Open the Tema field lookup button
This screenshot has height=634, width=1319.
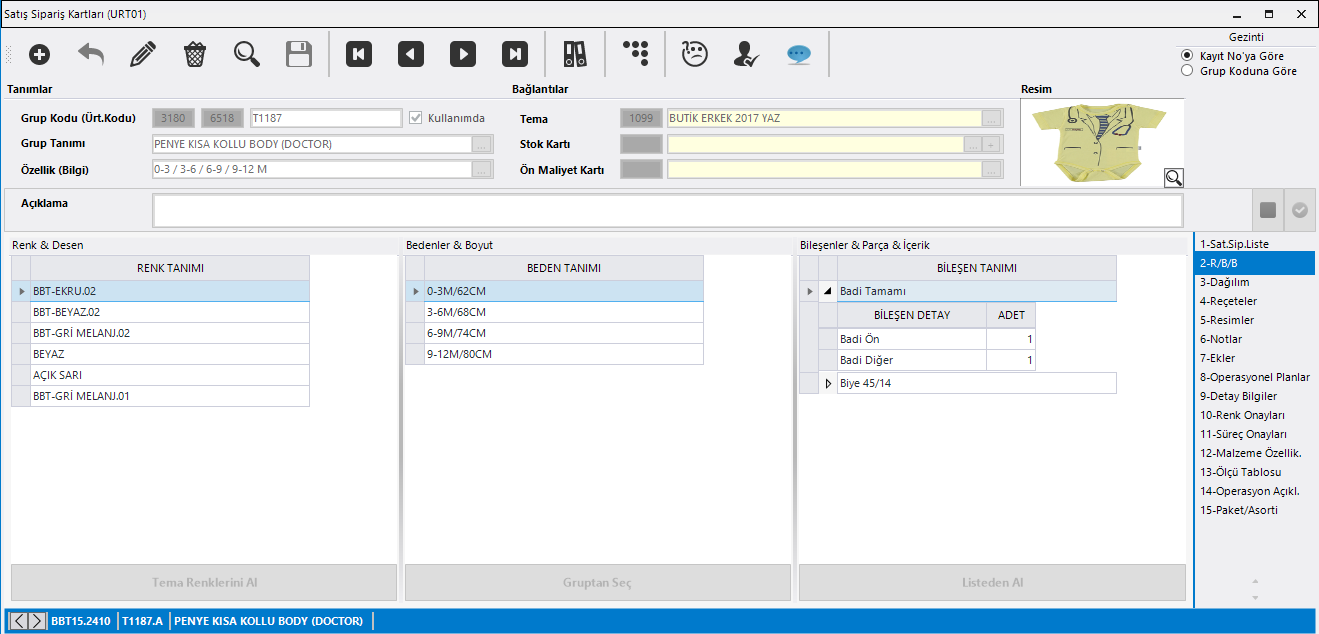[x=991, y=118]
